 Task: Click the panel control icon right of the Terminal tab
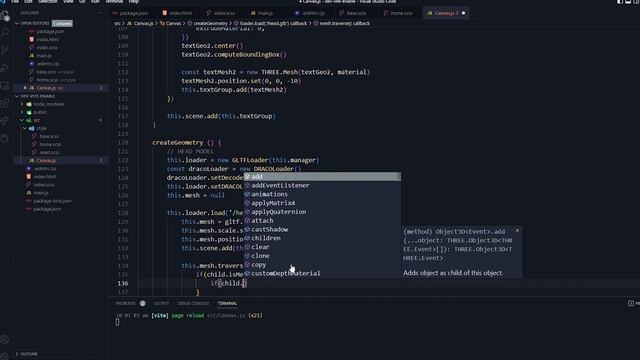tap(631, 303)
